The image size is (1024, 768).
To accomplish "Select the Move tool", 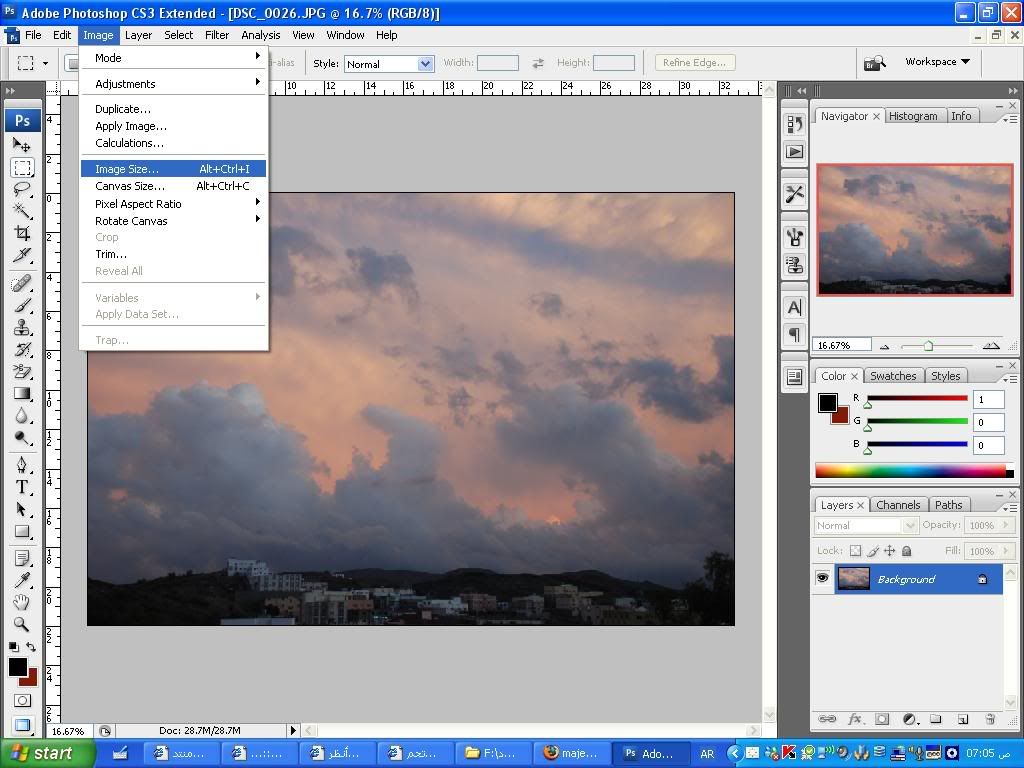I will coord(22,145).
